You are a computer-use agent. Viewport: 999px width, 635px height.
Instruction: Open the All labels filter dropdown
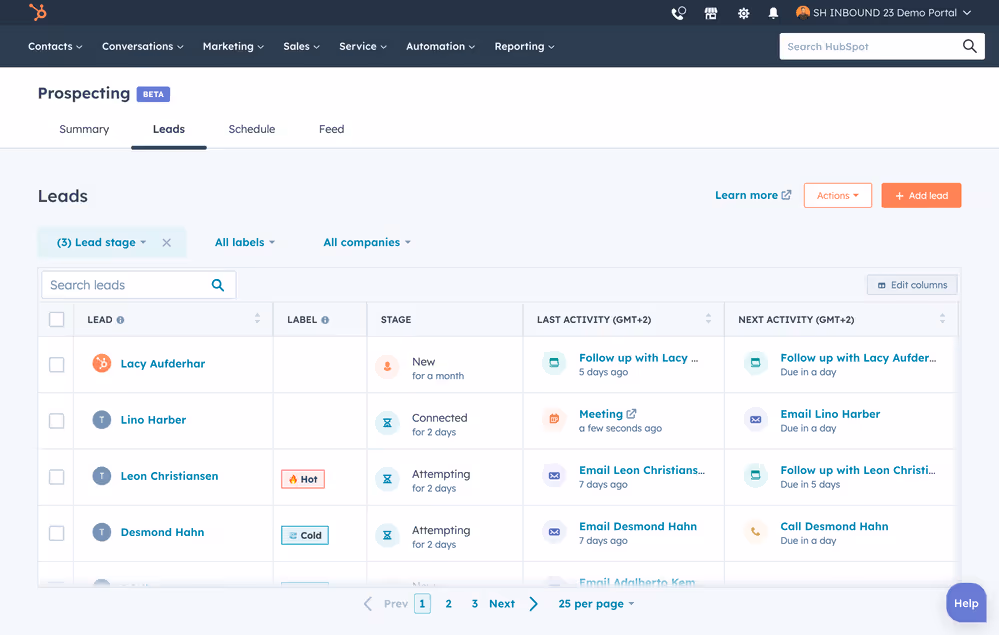click(x=245, y=241)
